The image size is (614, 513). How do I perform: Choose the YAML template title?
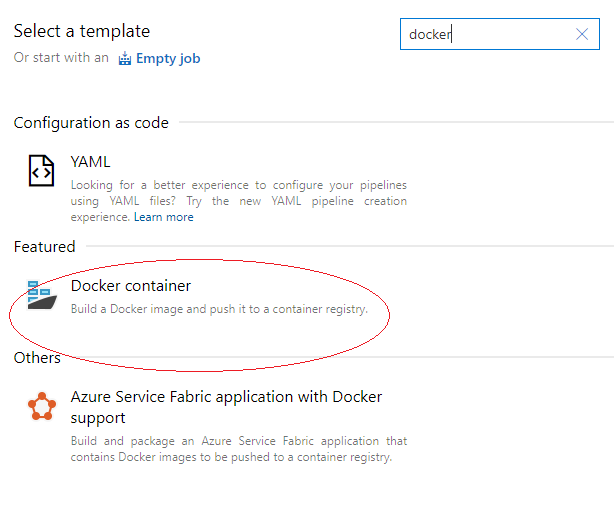(x=90, y=162)
